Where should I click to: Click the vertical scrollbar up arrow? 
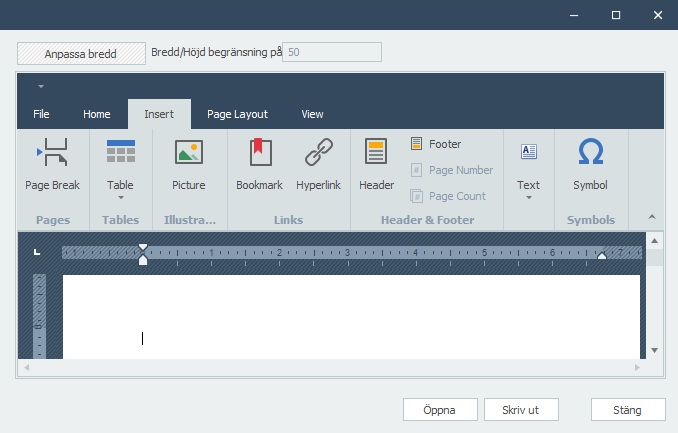pyautogui.click(x=655, y=241)
